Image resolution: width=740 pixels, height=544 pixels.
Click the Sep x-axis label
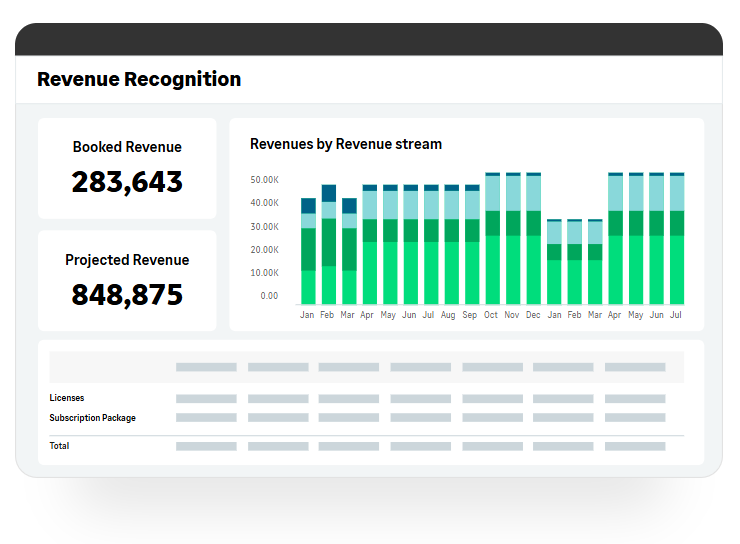[x=470, y=315]
